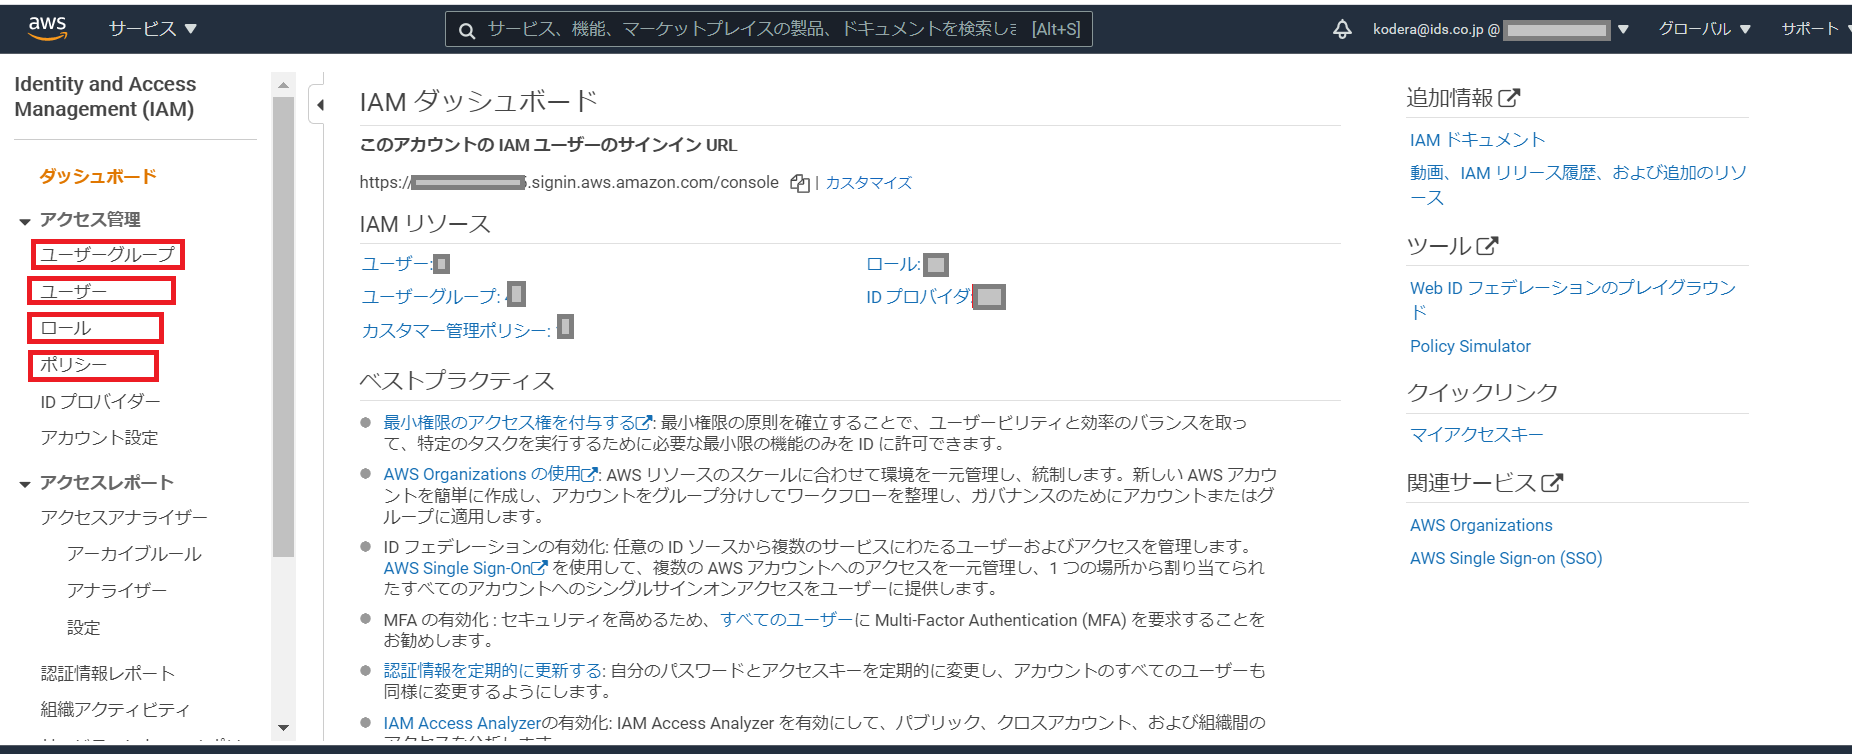Image resolution: width=1852 pixels, height=754 pixels.
Task: Open 最小権限のアクセス権を付与する link
Action: point(518,423)
